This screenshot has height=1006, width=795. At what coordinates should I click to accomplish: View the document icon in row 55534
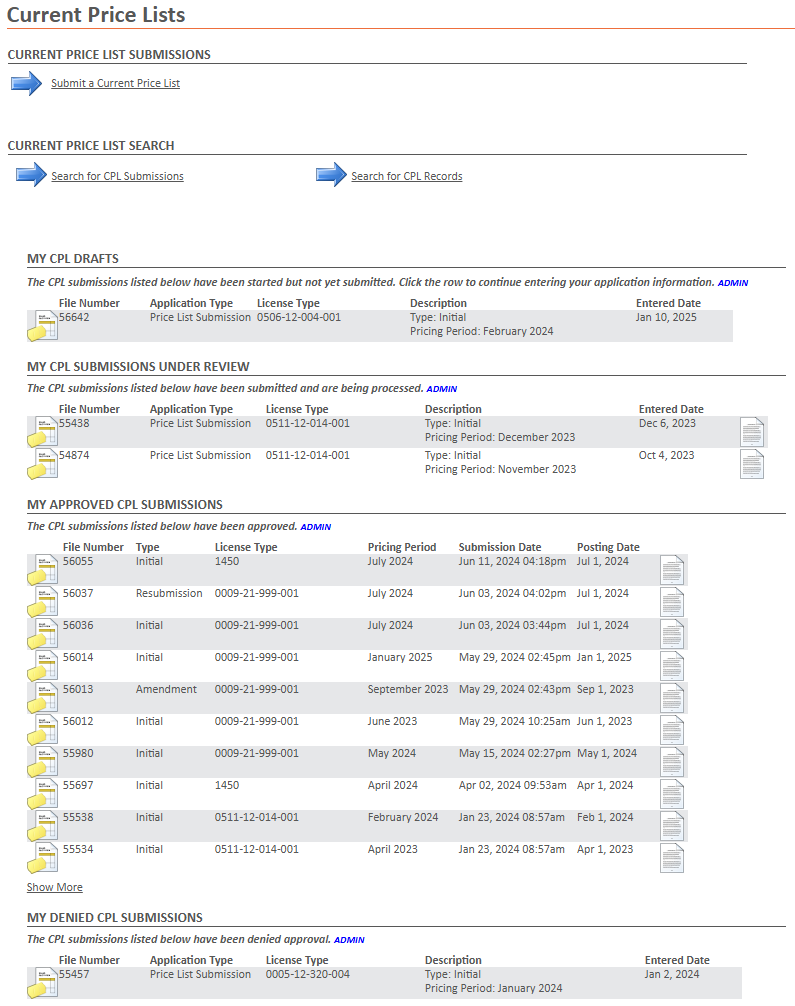pos(672,858)
